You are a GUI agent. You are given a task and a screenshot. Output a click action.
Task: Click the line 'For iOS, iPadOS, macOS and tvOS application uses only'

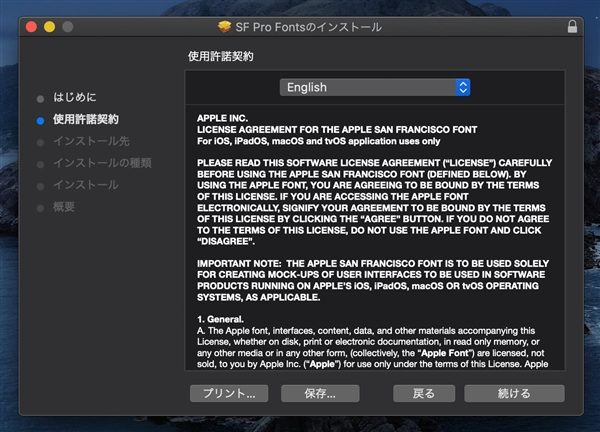(x=318, y=141)
